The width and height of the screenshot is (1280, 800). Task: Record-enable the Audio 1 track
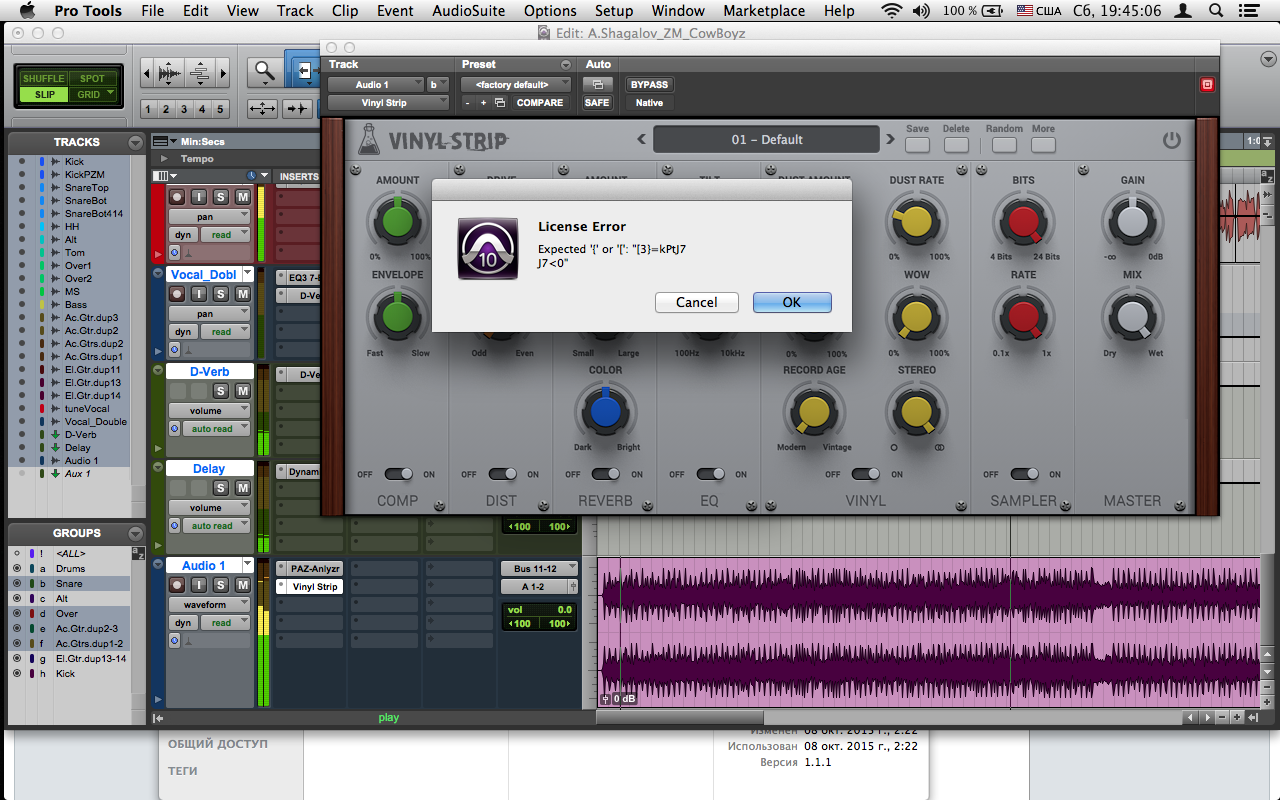coord(177,586)
